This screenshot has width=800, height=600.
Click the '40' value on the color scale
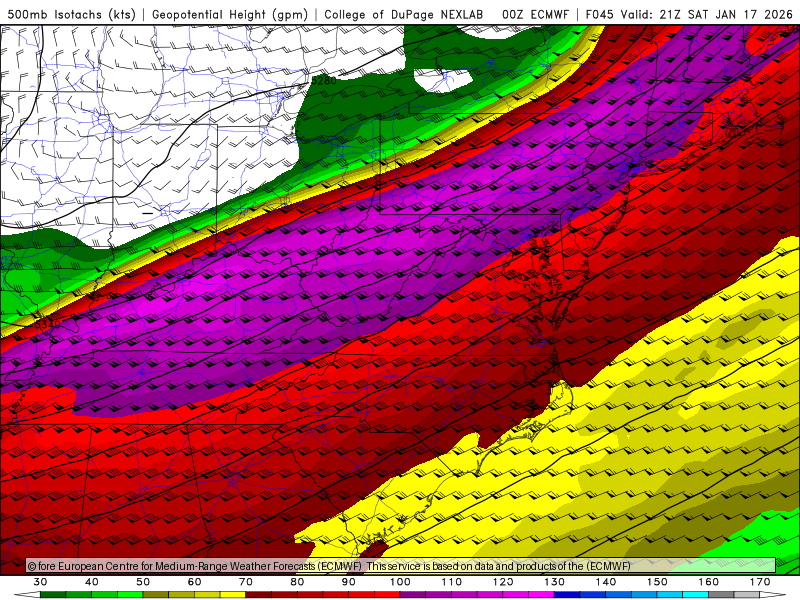pos(92,582)
